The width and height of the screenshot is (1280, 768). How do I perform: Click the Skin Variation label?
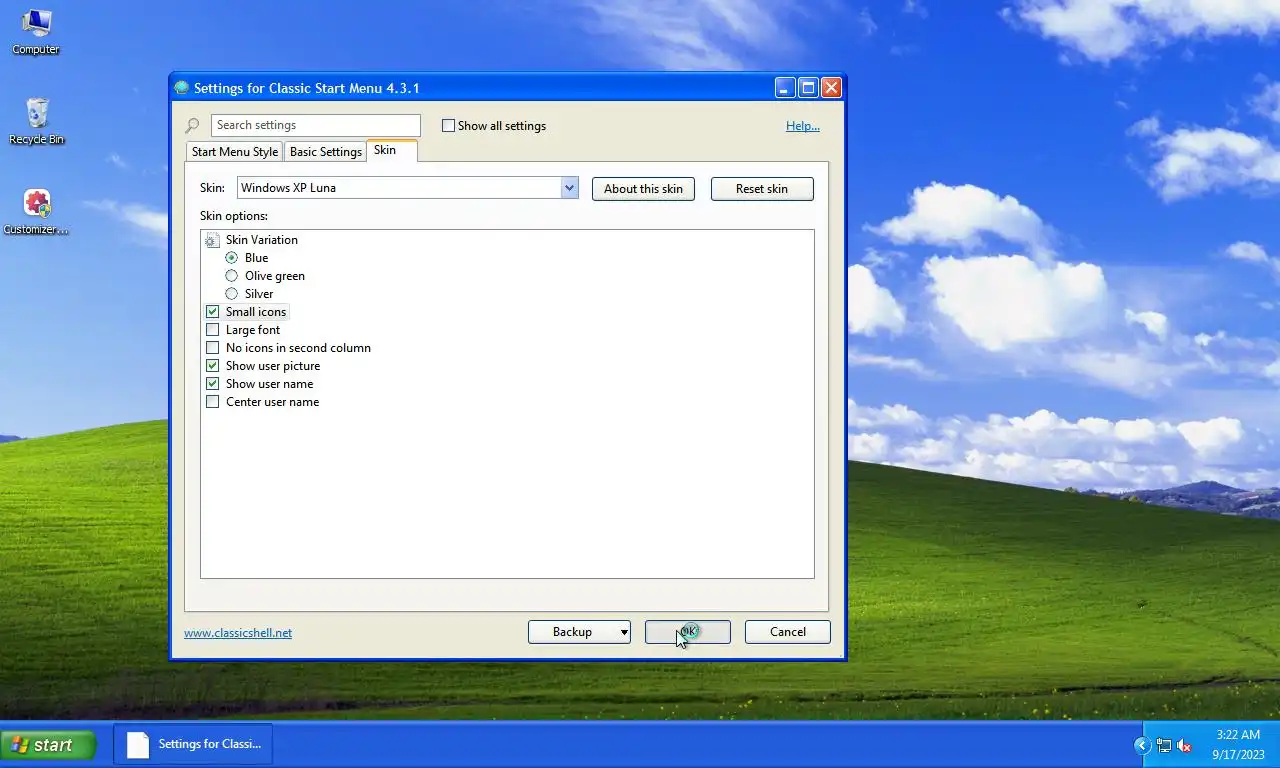tap(262, 240)
